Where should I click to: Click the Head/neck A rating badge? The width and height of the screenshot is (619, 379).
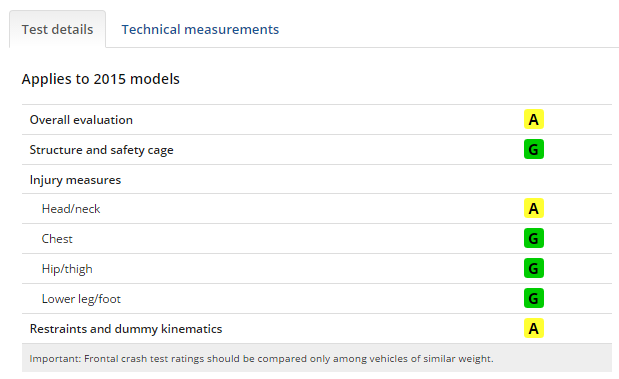(534, 208)
